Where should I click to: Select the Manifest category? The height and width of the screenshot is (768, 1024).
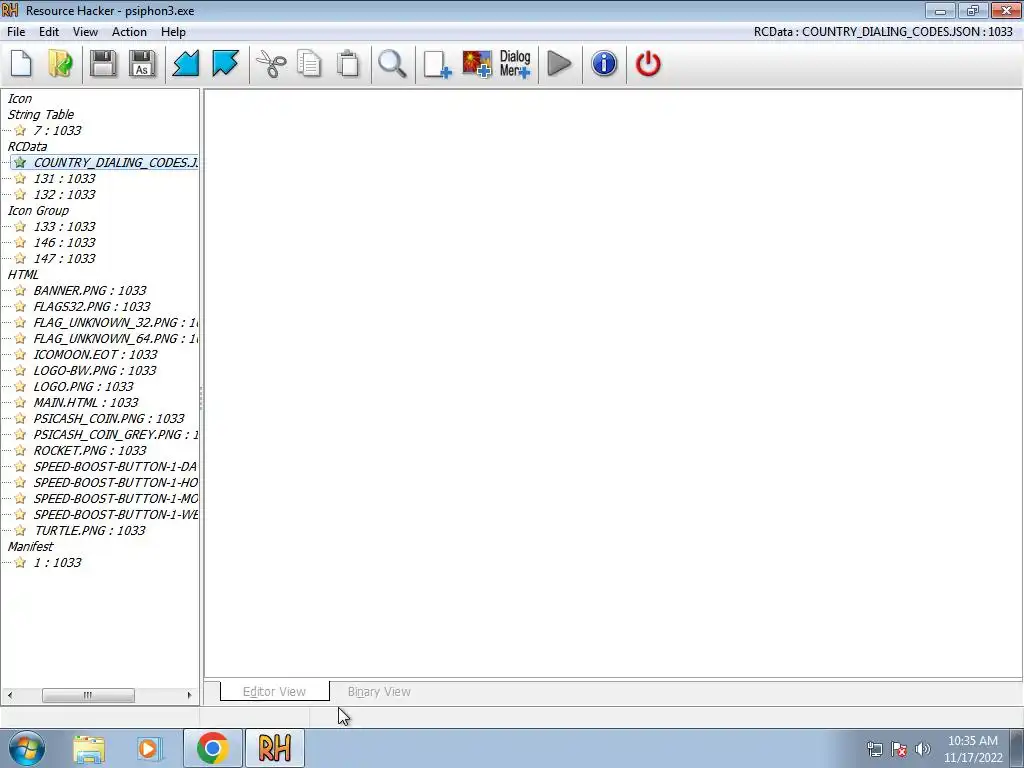pyautogui.click(x=30, y=547)
